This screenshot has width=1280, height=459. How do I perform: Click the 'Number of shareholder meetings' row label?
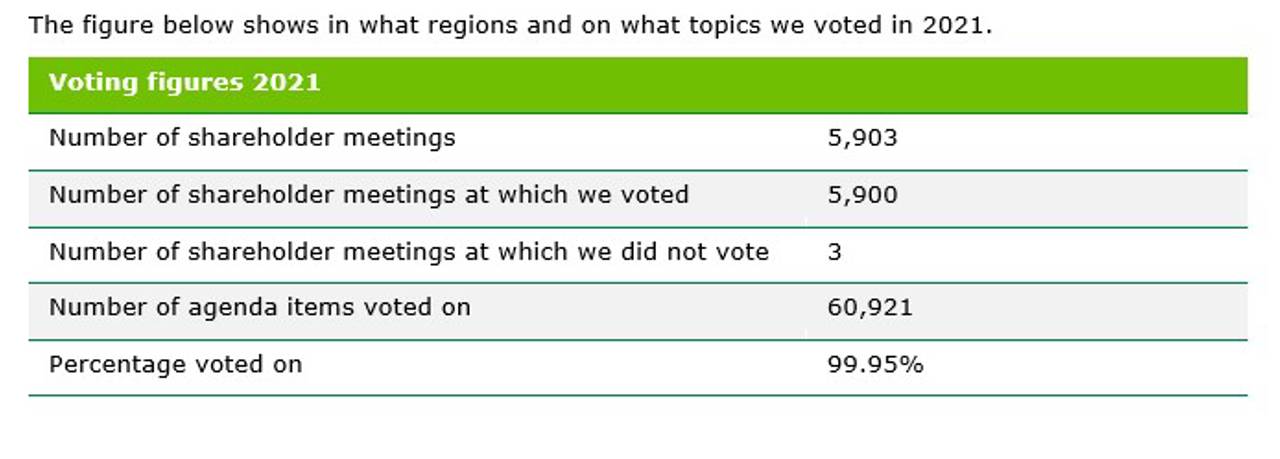click(x=252, y=138)
